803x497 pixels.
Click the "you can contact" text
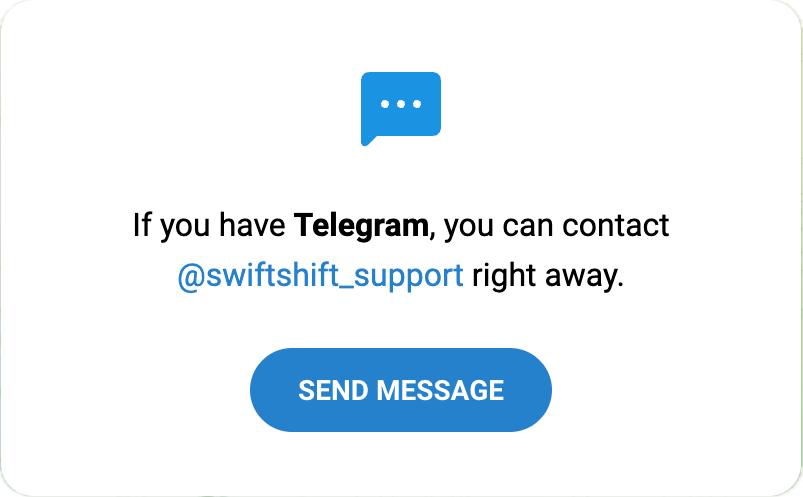coord(556,225)
